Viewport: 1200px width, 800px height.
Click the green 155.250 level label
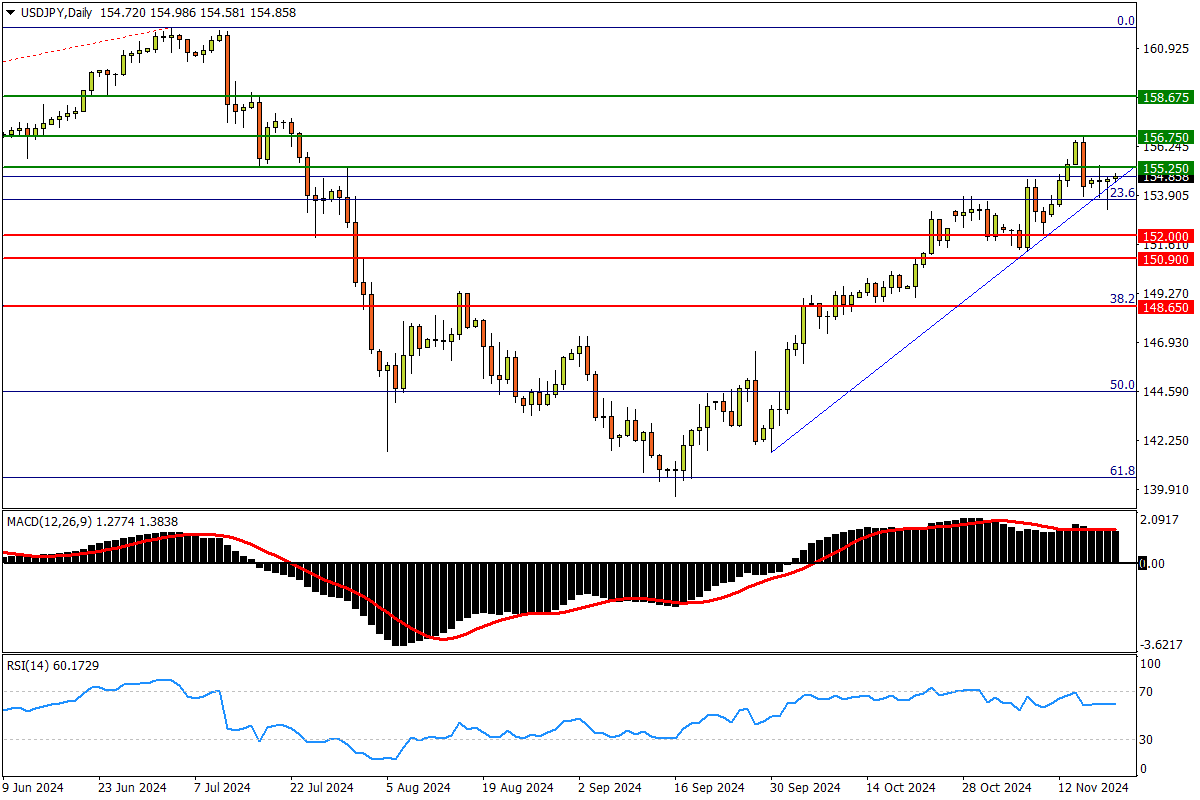click(x=1164, y=168)
